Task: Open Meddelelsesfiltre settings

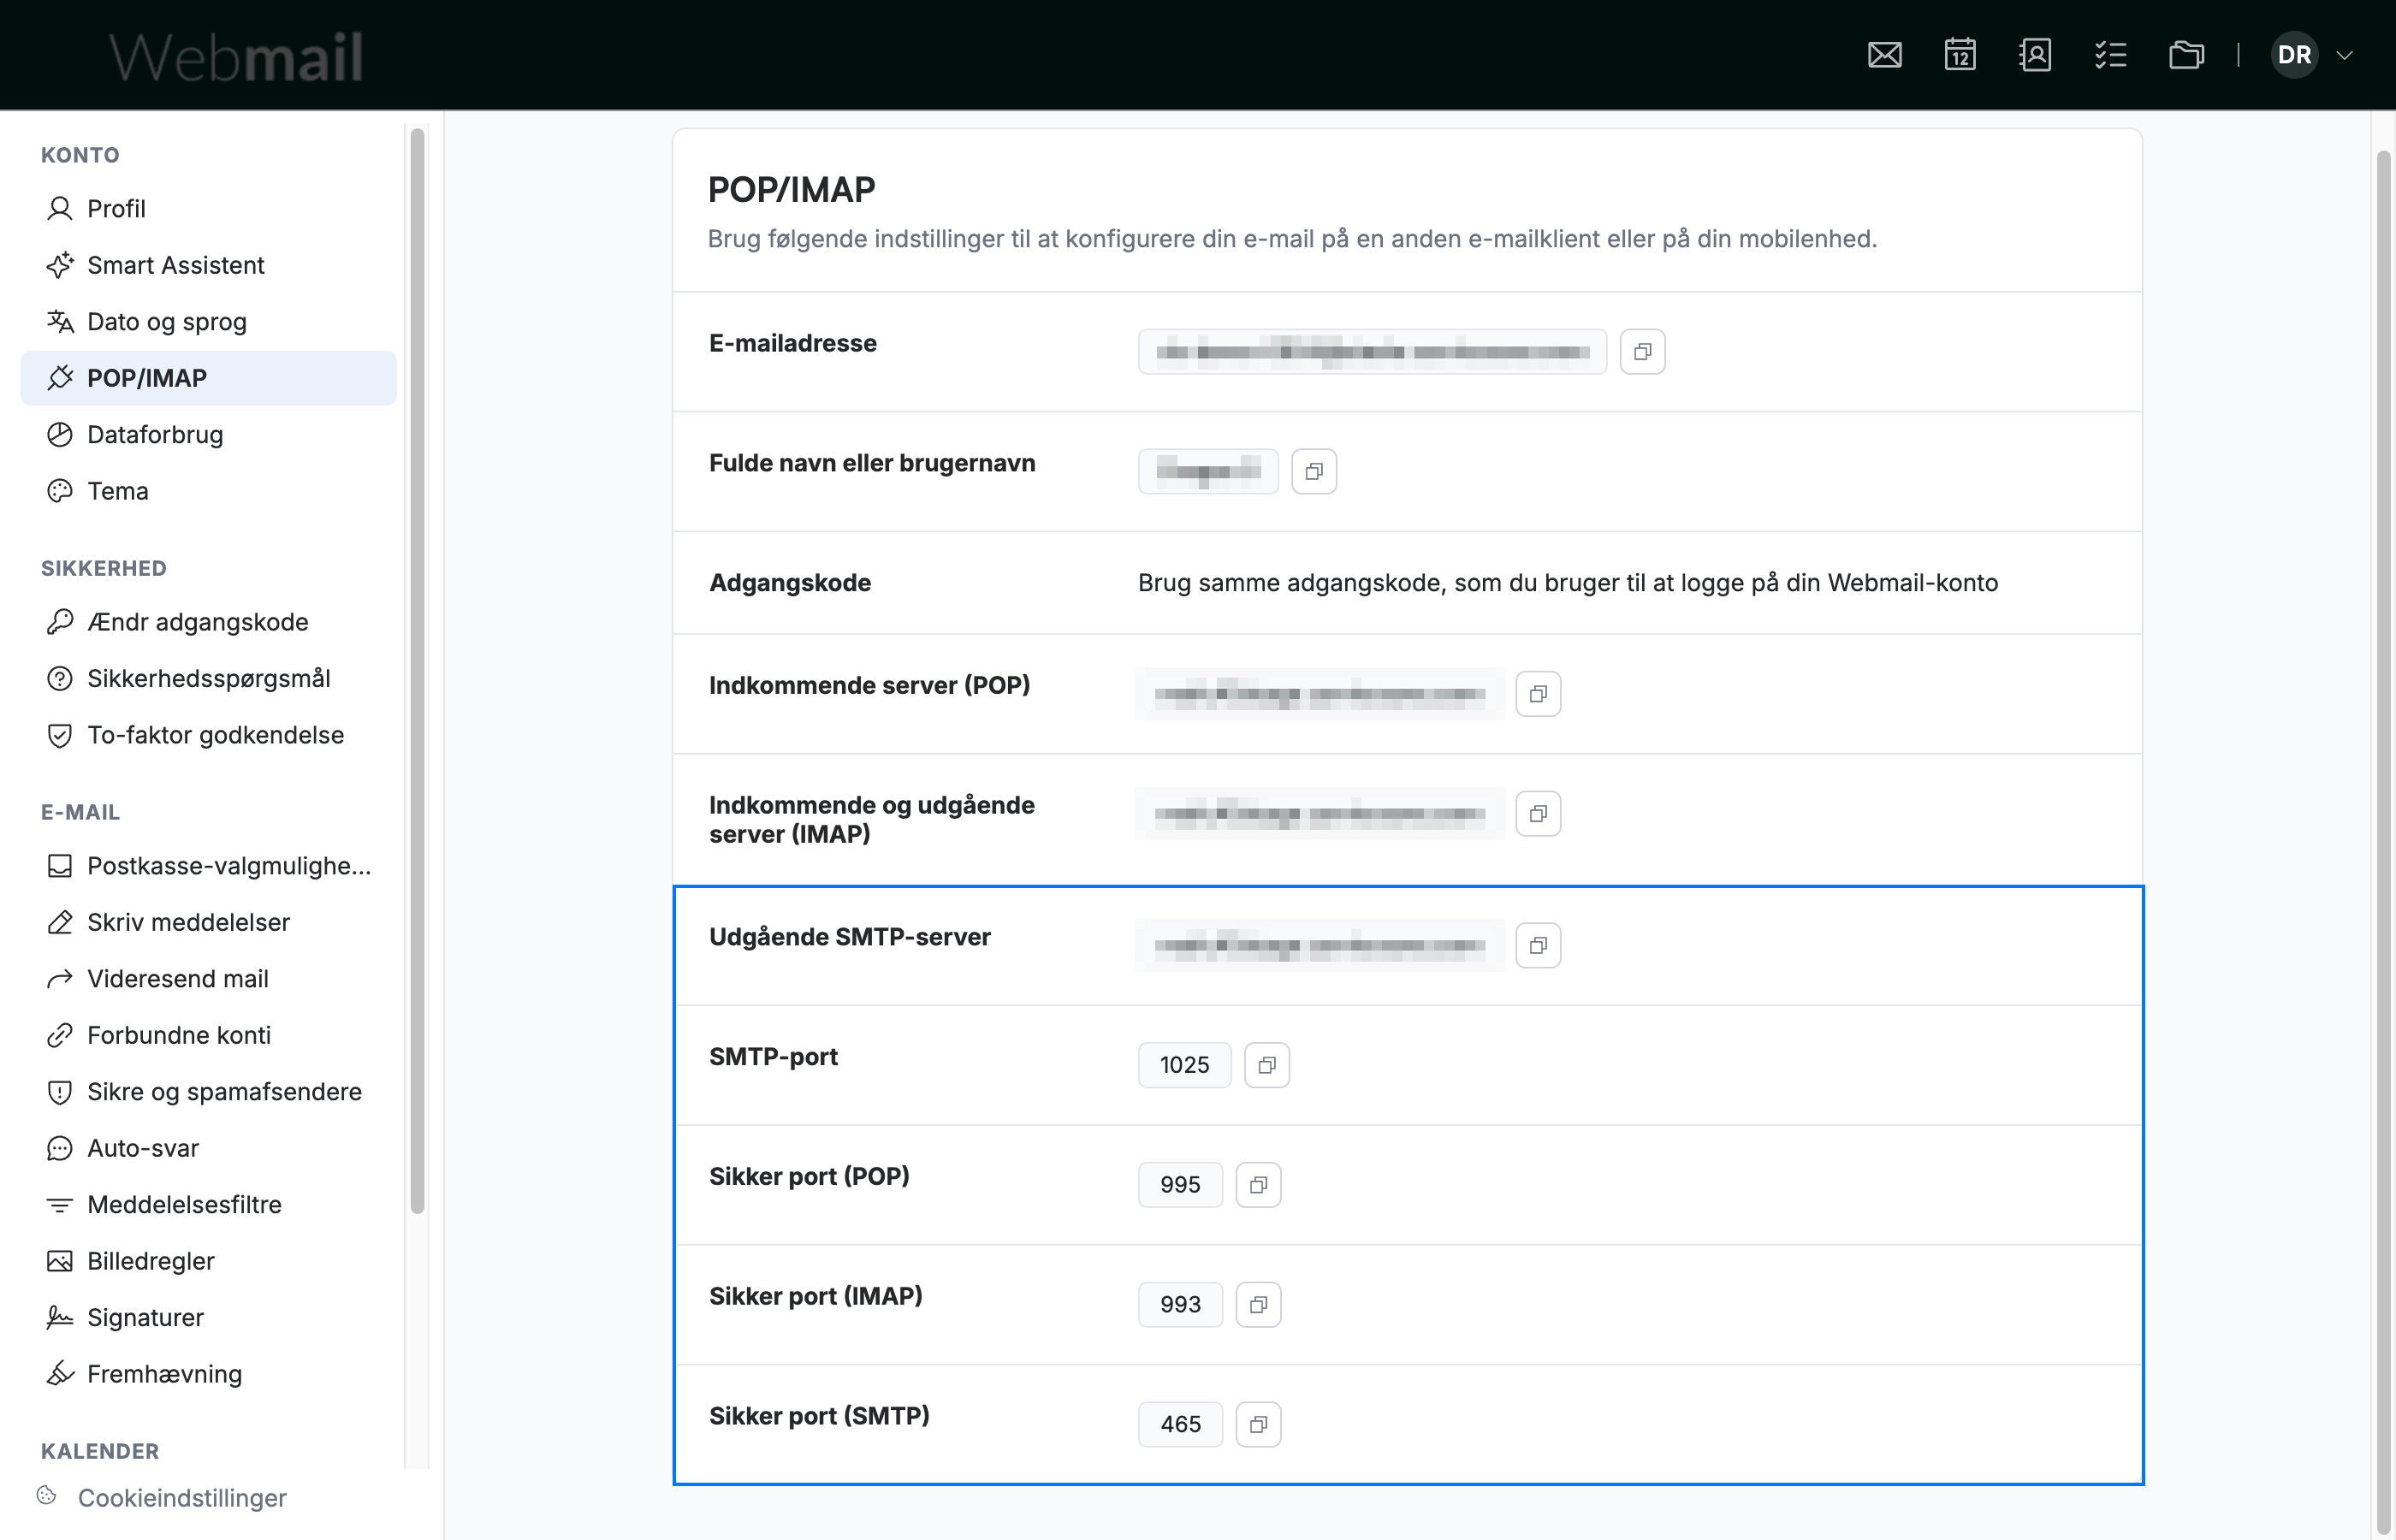Action: [x=208, y=1205]
